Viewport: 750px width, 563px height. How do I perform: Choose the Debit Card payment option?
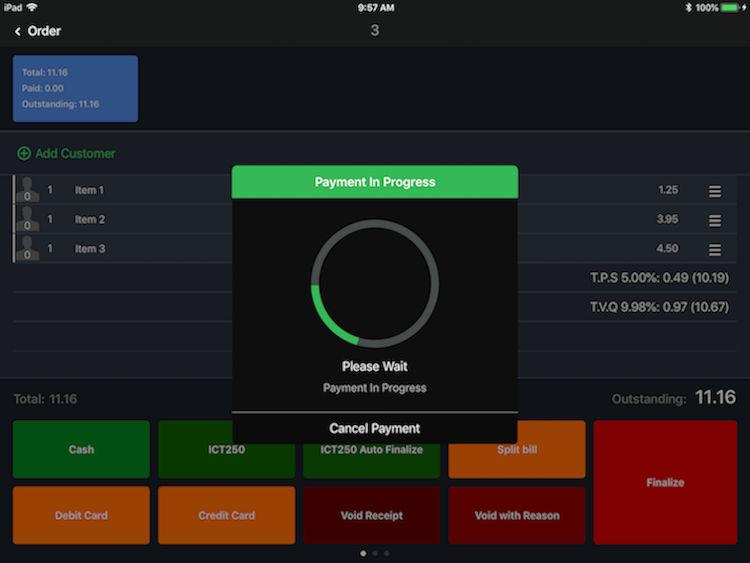(x=81, y=515)
